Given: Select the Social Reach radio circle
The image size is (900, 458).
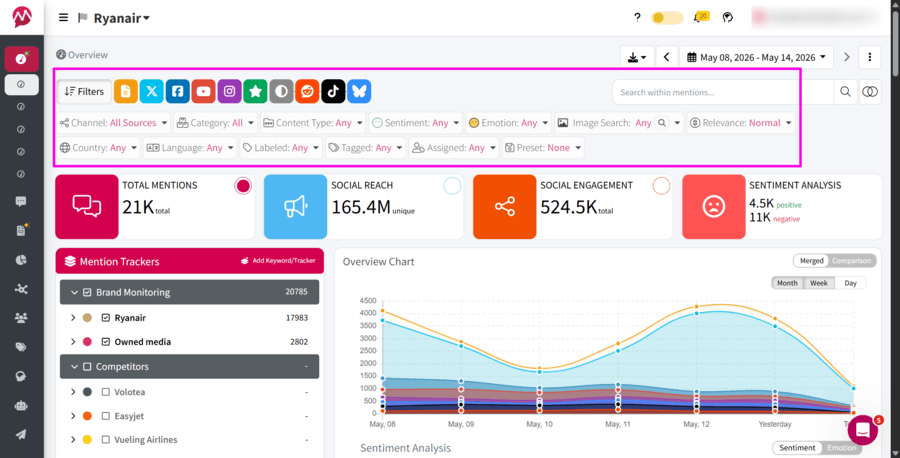Looking at the screenshot, I should tap(452, 186).
